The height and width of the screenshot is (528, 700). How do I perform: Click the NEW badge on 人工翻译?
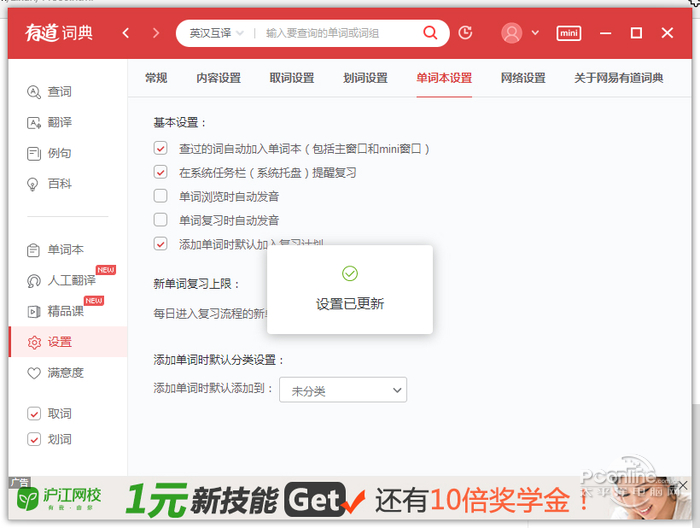[x=106, y=270]
